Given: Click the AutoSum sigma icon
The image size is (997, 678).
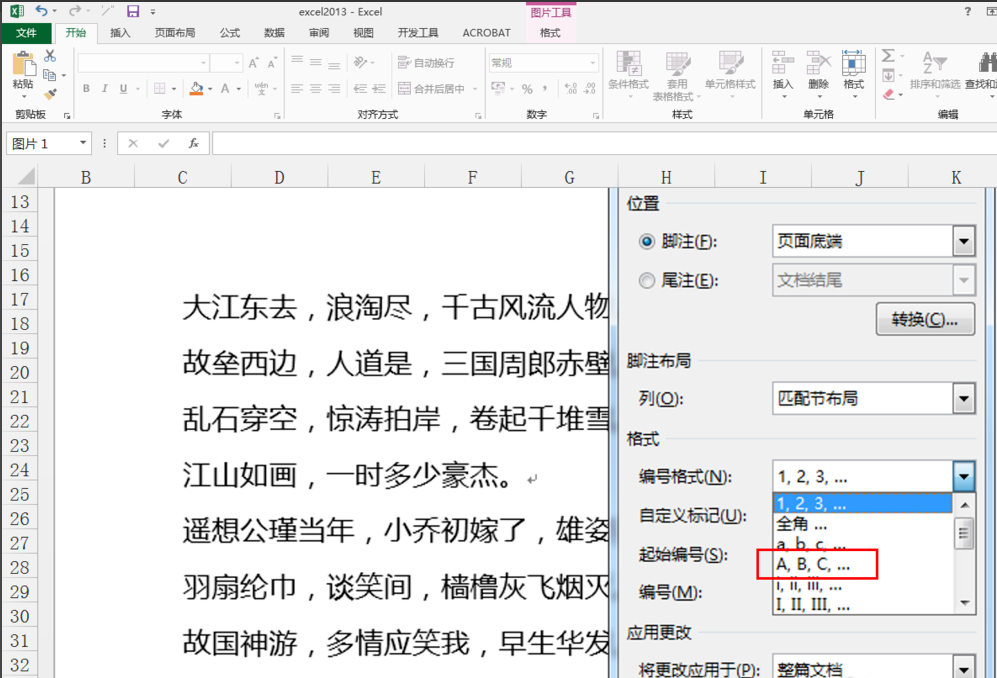Looking at the screenshot, I should (888, 56).
